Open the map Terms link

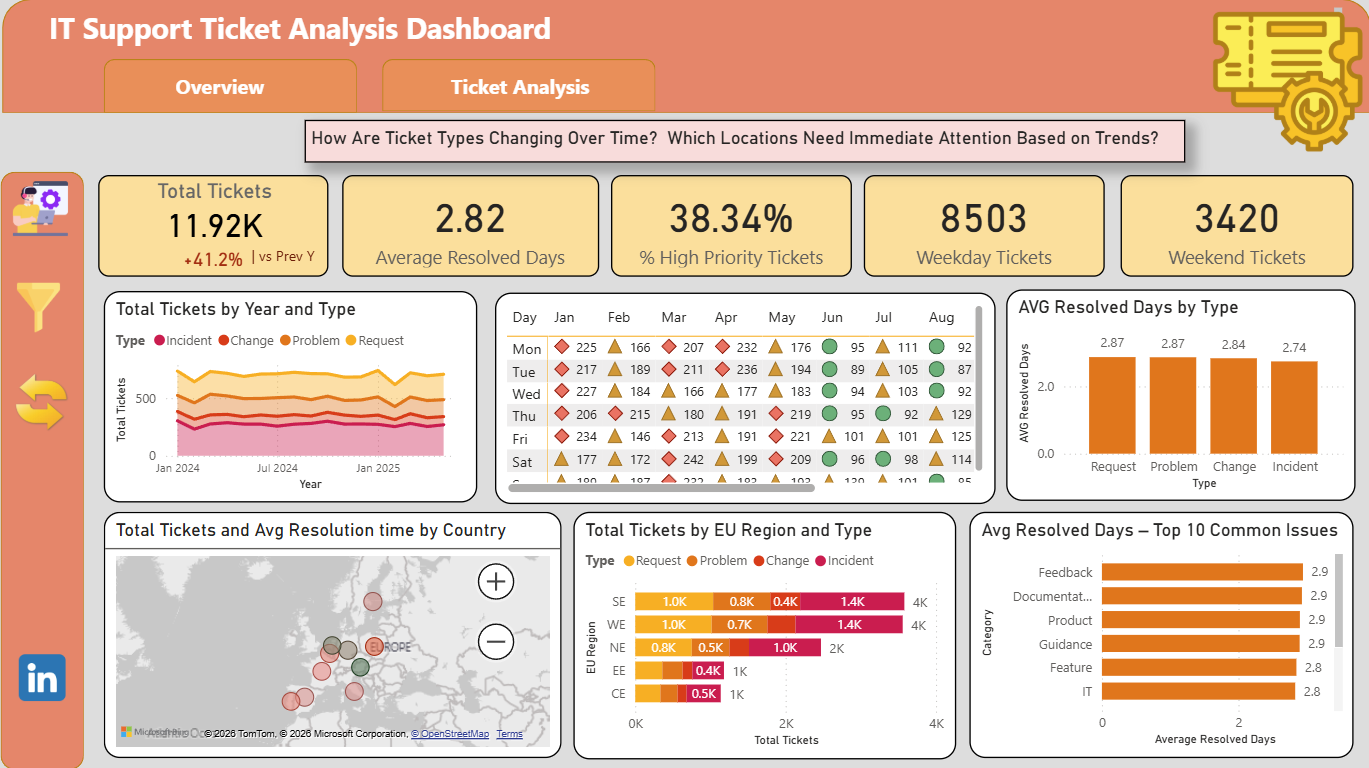(510, 734)
